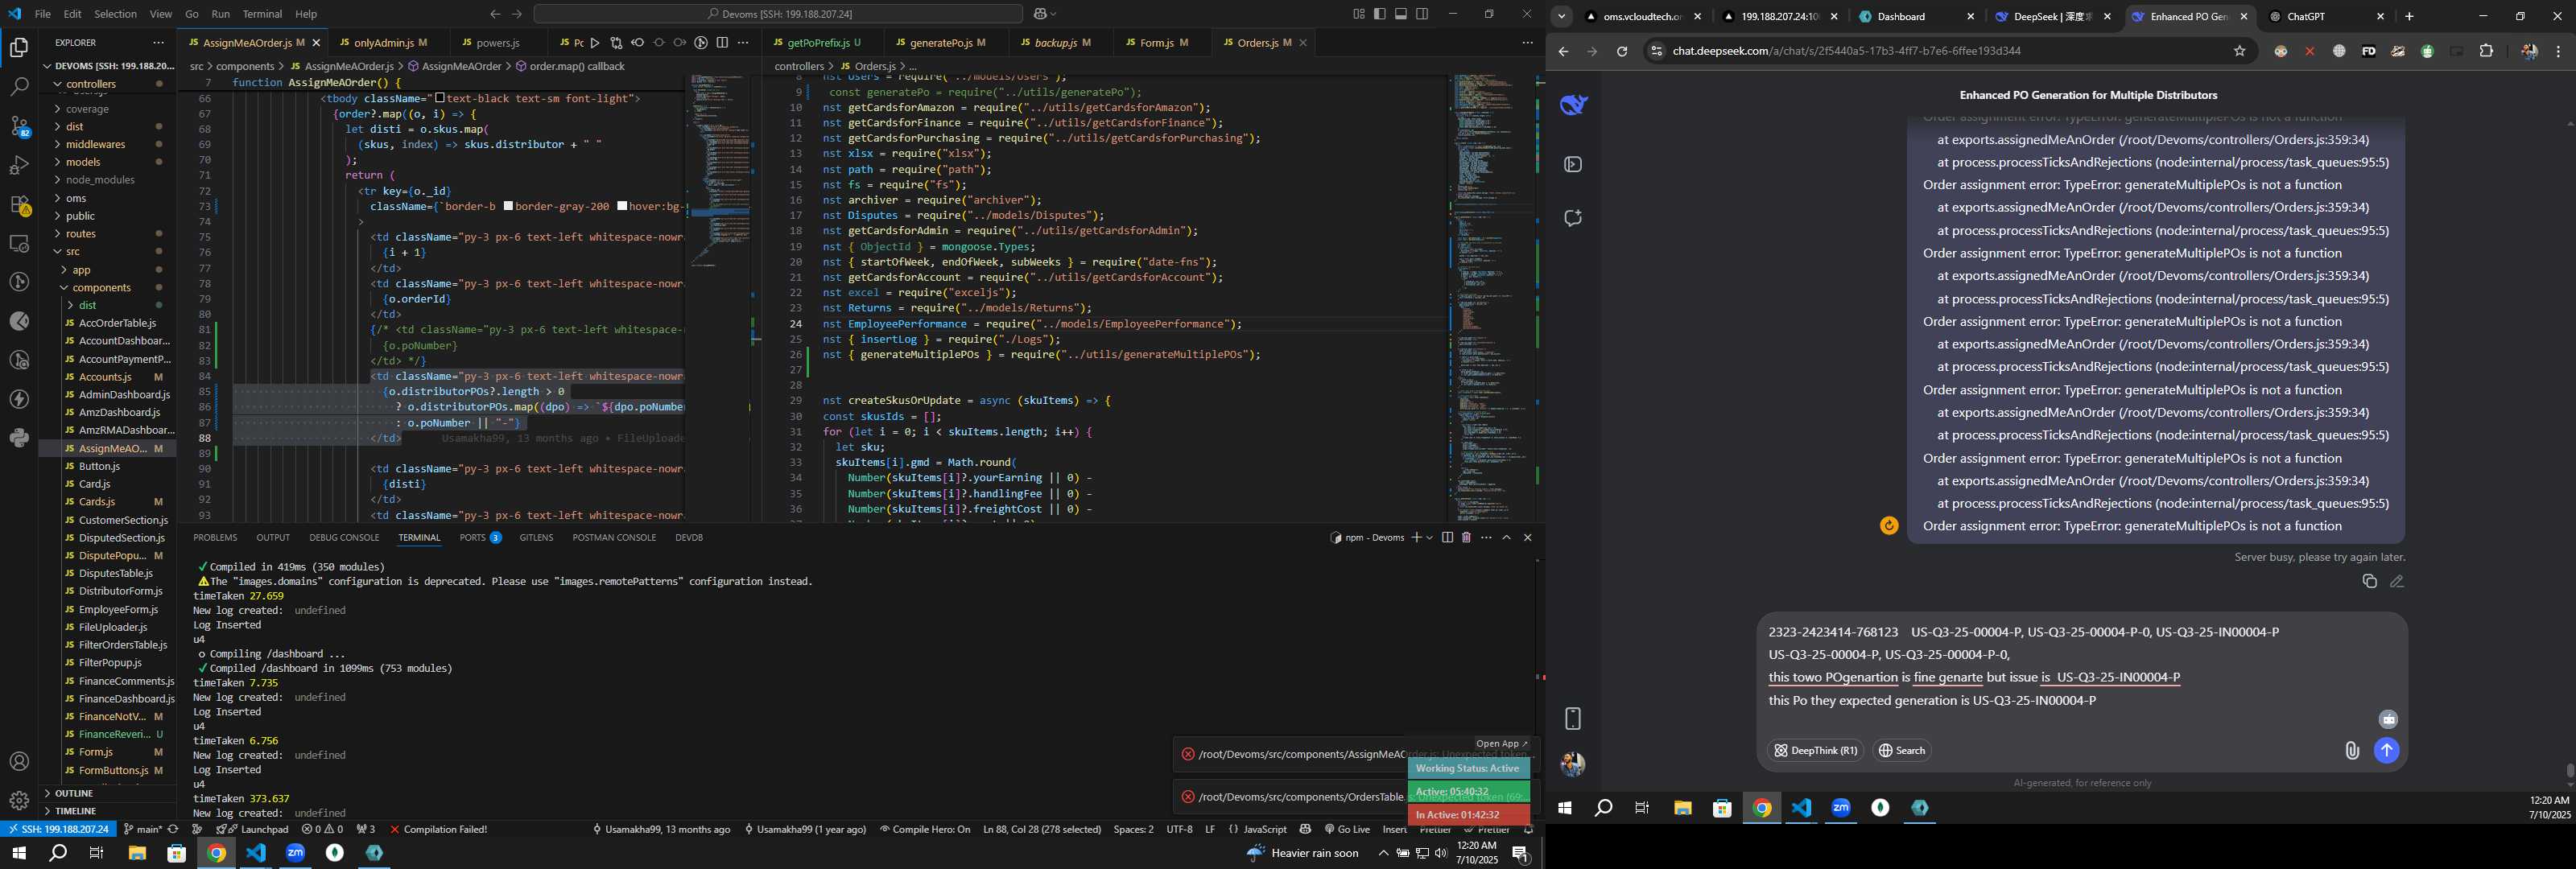Get the DeepSeek mobile app phone icon
Viewport: 2576px width, 869px height.
click(1573, 718)
